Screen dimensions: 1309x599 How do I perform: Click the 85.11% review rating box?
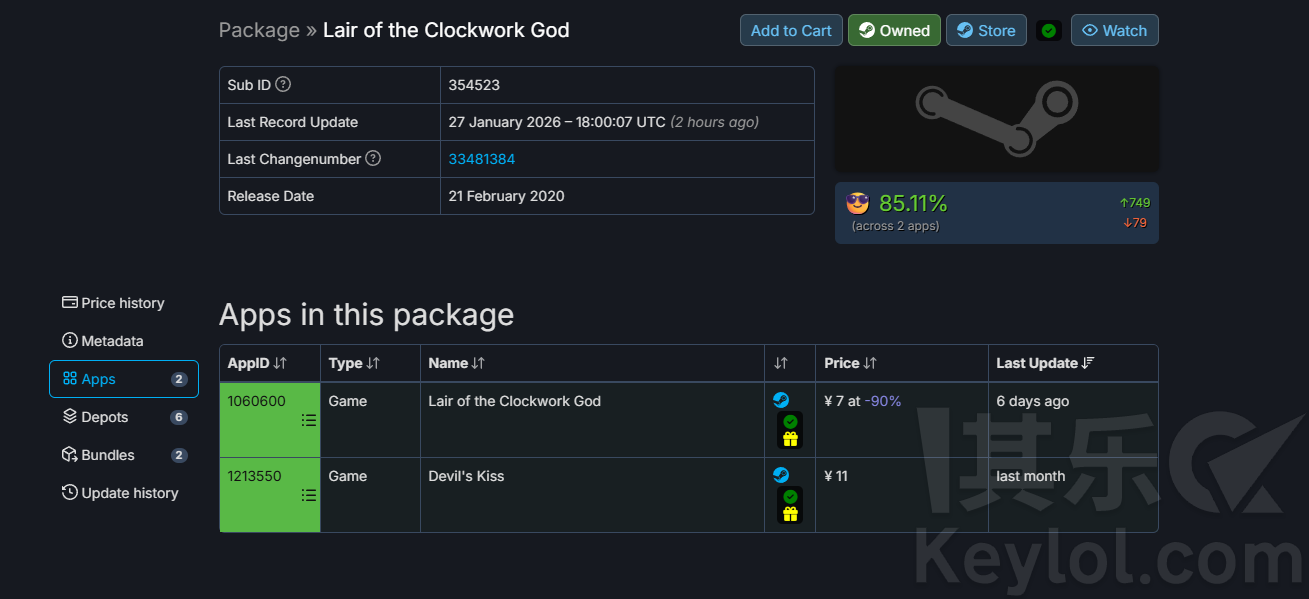(x=996, y=213)
